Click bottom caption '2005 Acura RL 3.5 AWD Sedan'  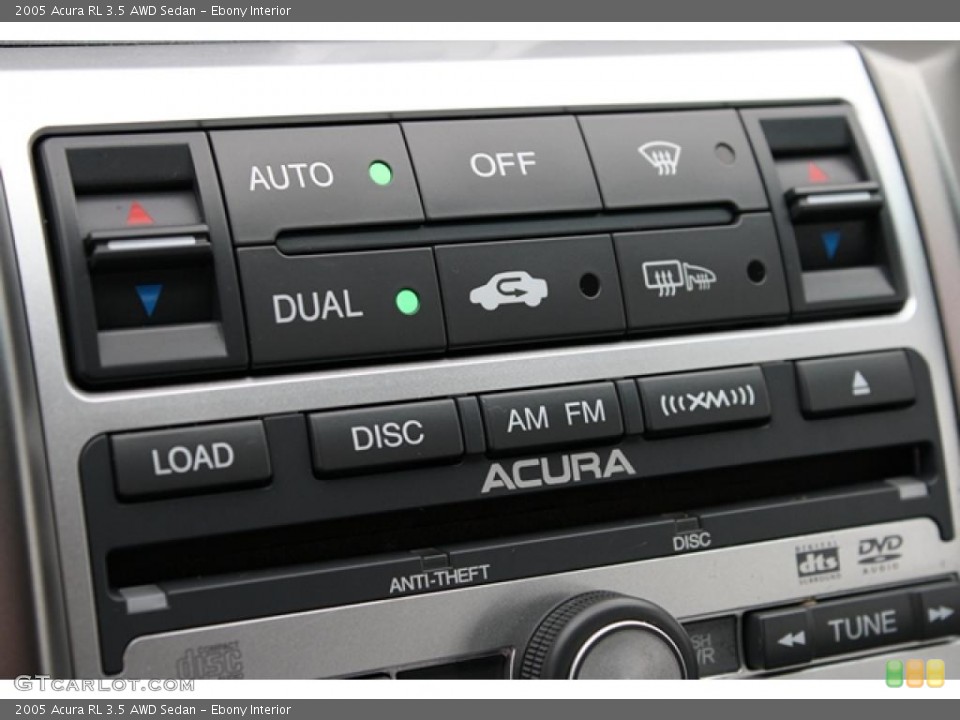click(x=105, y=710)
